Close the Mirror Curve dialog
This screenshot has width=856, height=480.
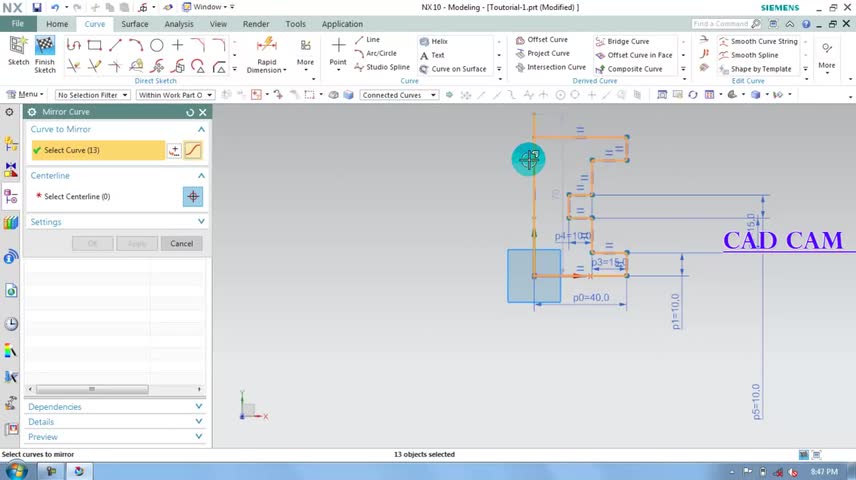[203, 112]
